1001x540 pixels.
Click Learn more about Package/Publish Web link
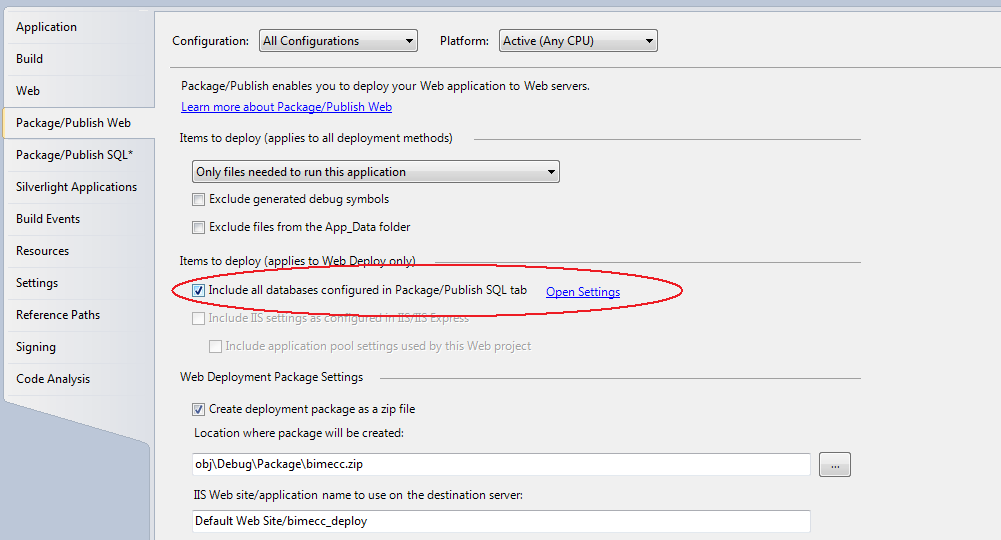point(287,107)
